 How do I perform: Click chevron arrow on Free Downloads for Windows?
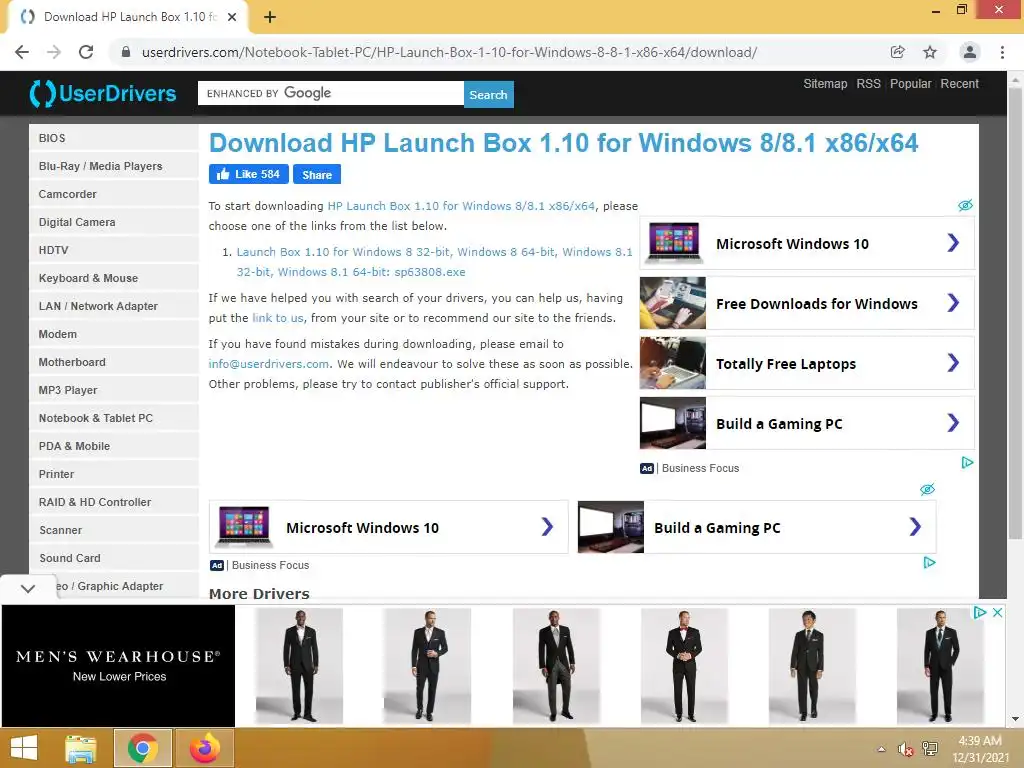click(953, 303)
